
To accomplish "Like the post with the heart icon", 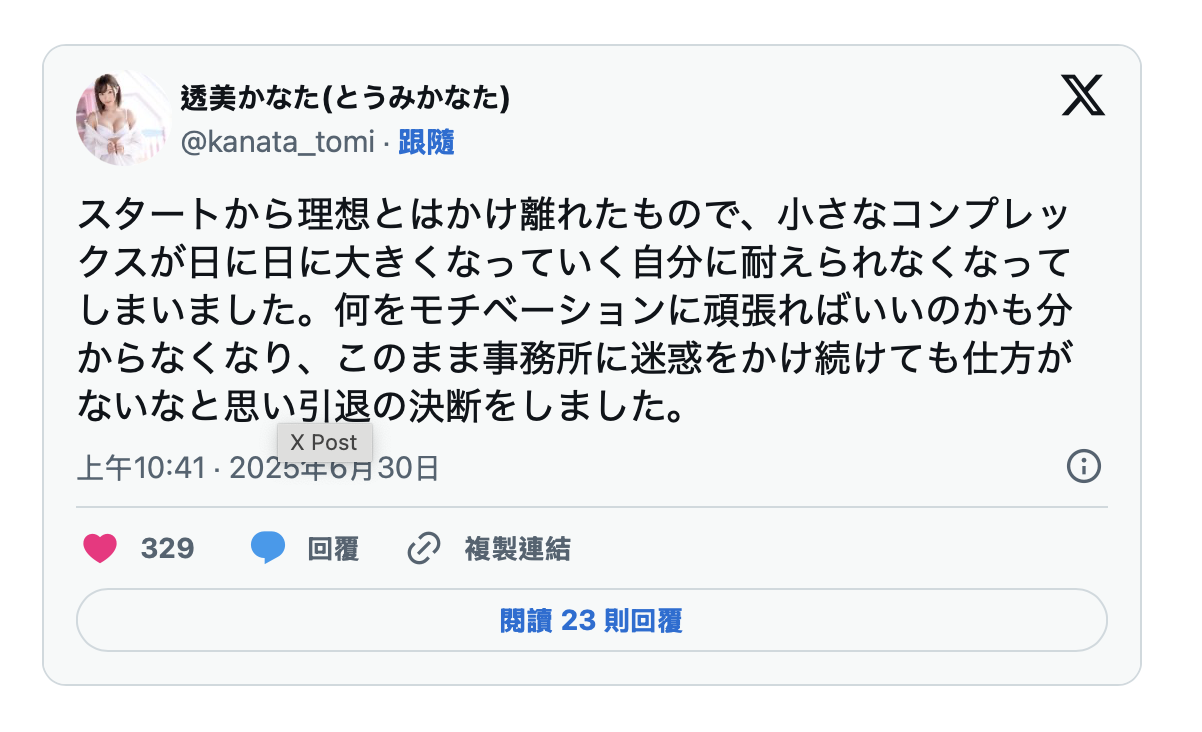I will pos(100,548).
